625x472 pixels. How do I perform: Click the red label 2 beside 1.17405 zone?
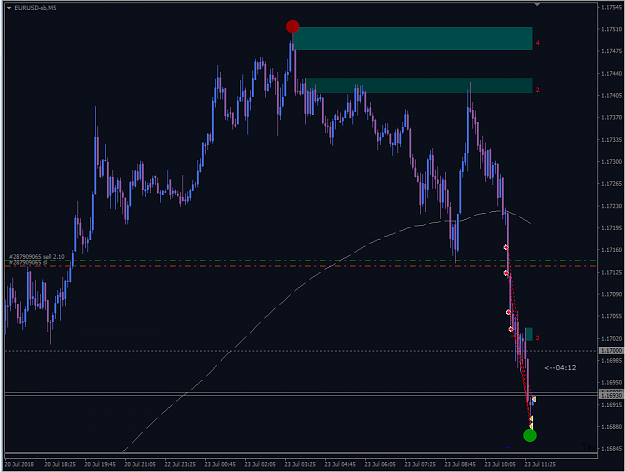click(x=537, y=90)
